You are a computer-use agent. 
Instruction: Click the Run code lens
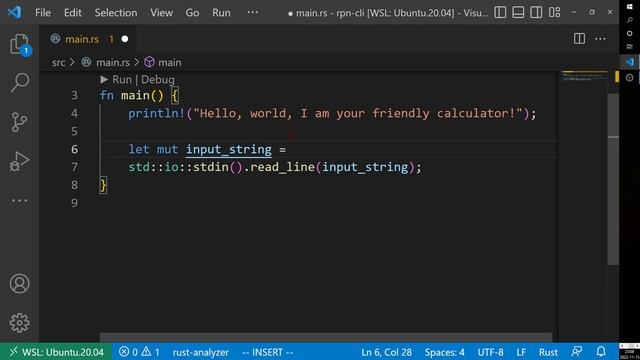tap(122, 80)
